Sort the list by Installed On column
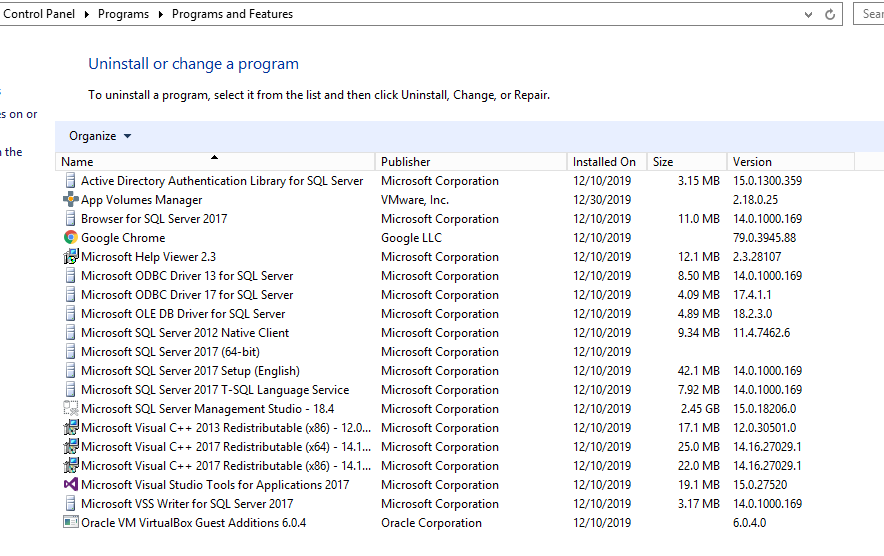Screen dimensions: 884x556 point(607,162)
